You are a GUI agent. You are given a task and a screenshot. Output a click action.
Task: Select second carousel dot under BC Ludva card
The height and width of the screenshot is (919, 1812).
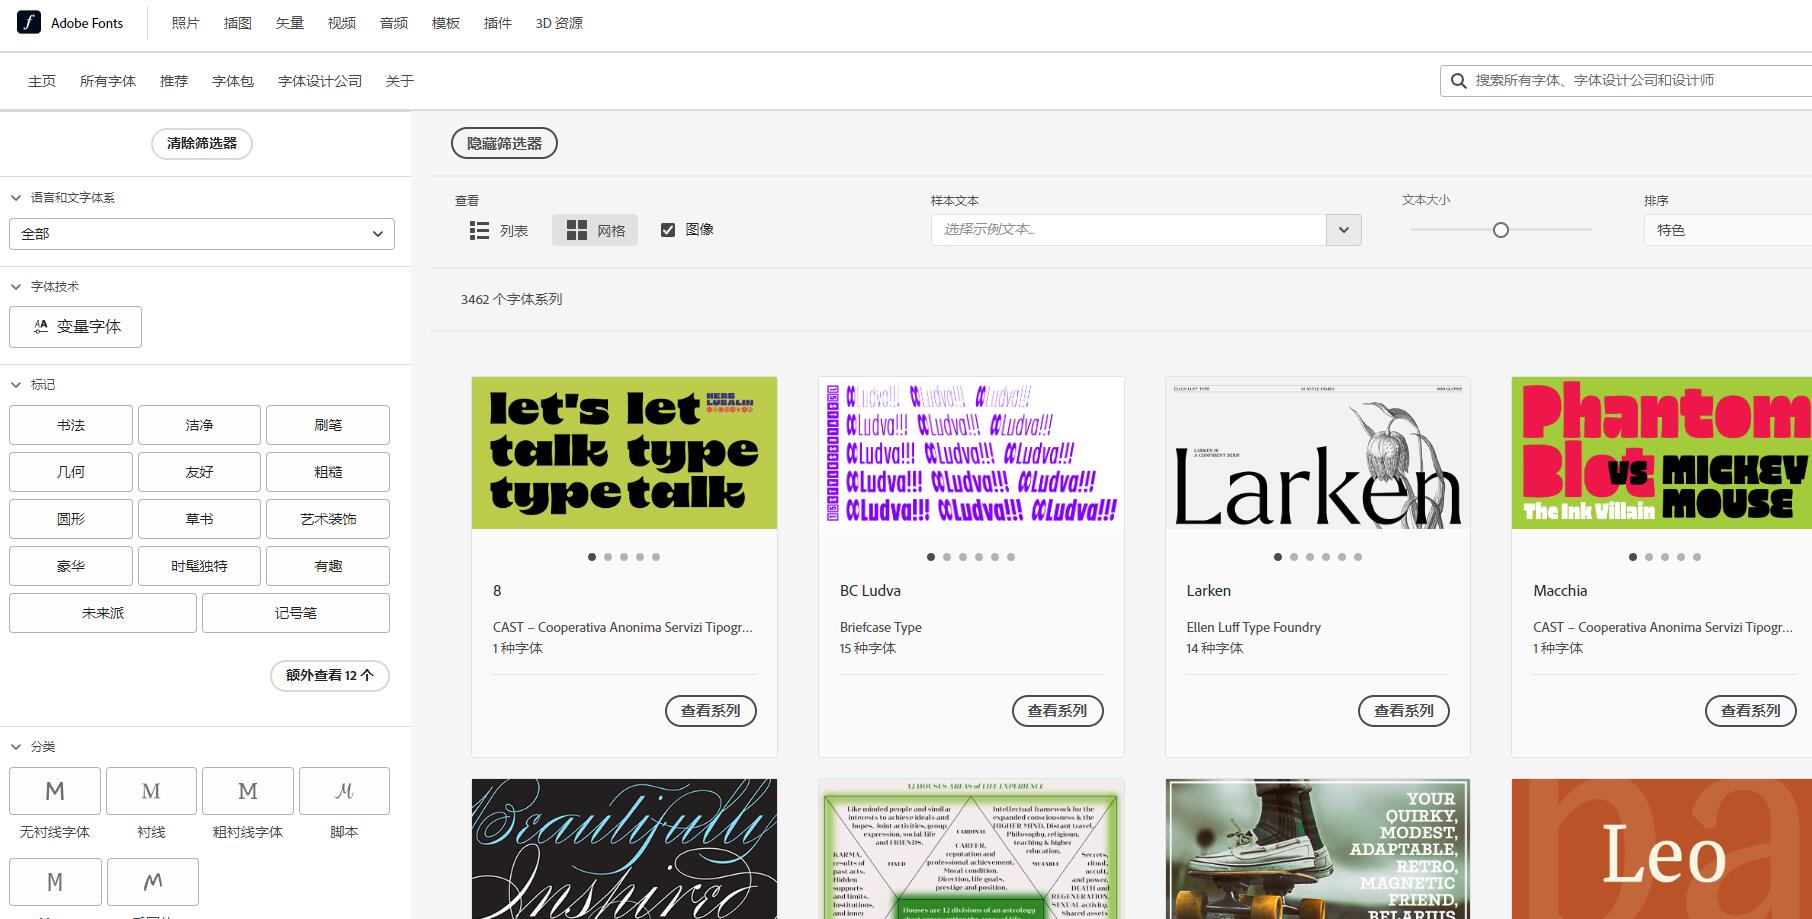947,557
